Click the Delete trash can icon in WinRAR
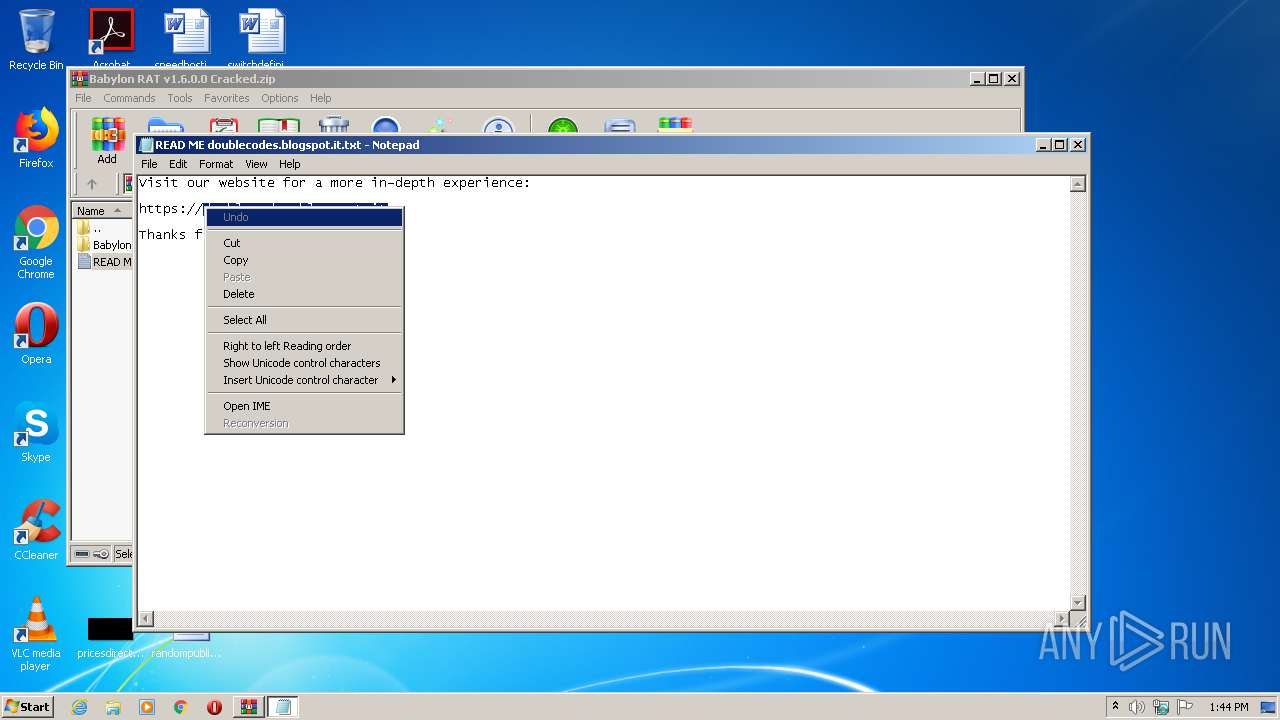Viewport: 1280px width, 720px height. coord(334,125)
